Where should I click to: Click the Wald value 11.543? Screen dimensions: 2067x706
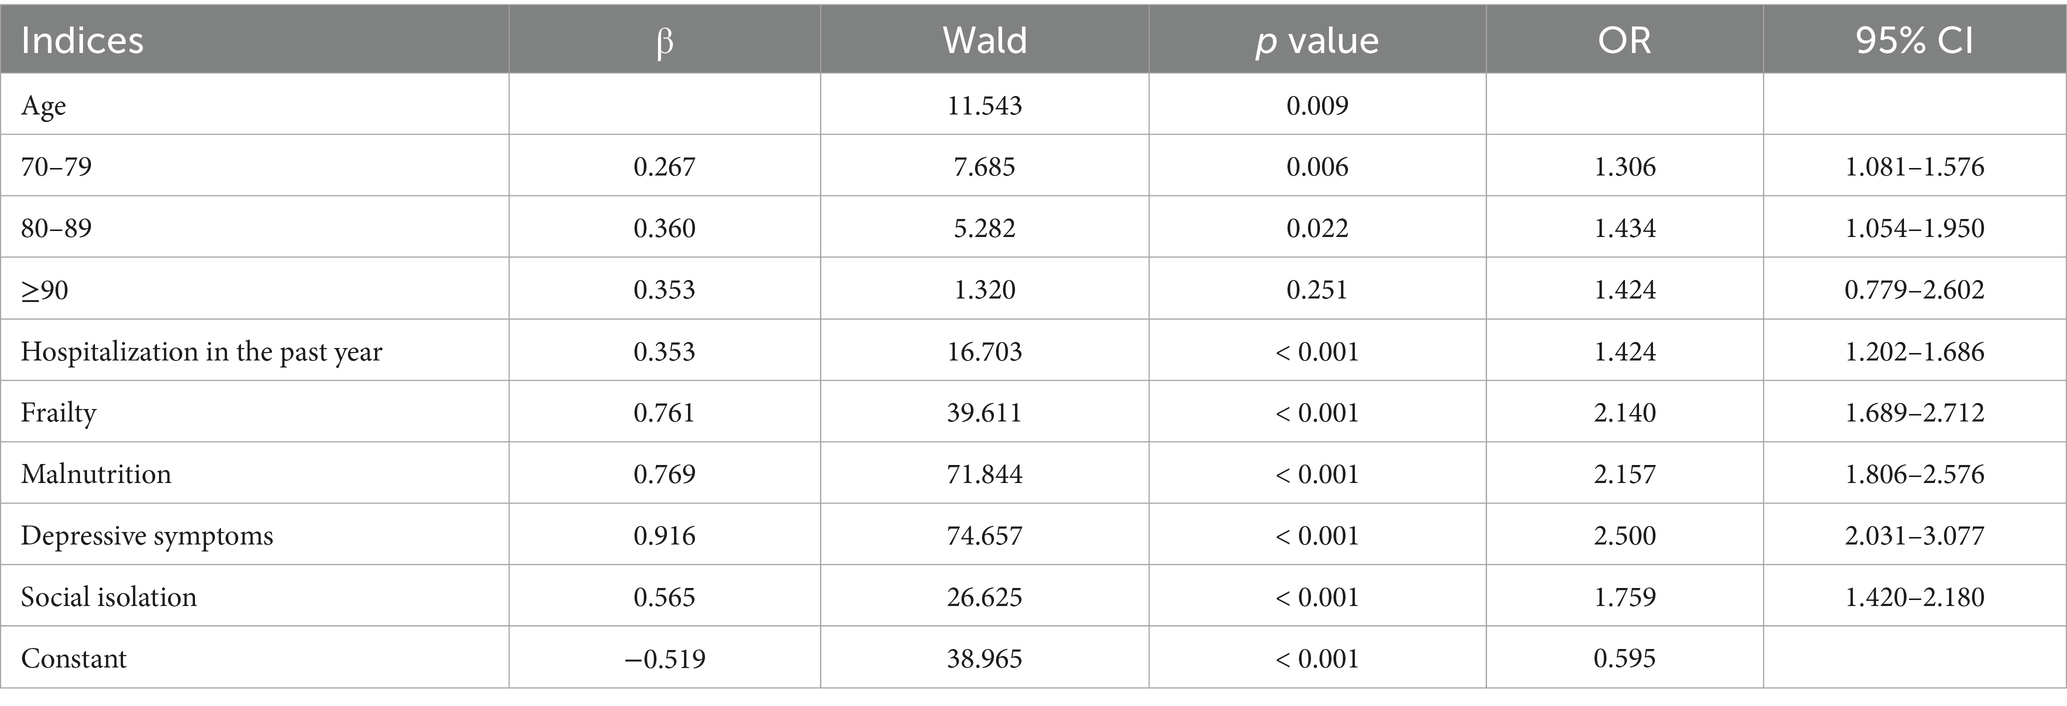pos(984,105)
